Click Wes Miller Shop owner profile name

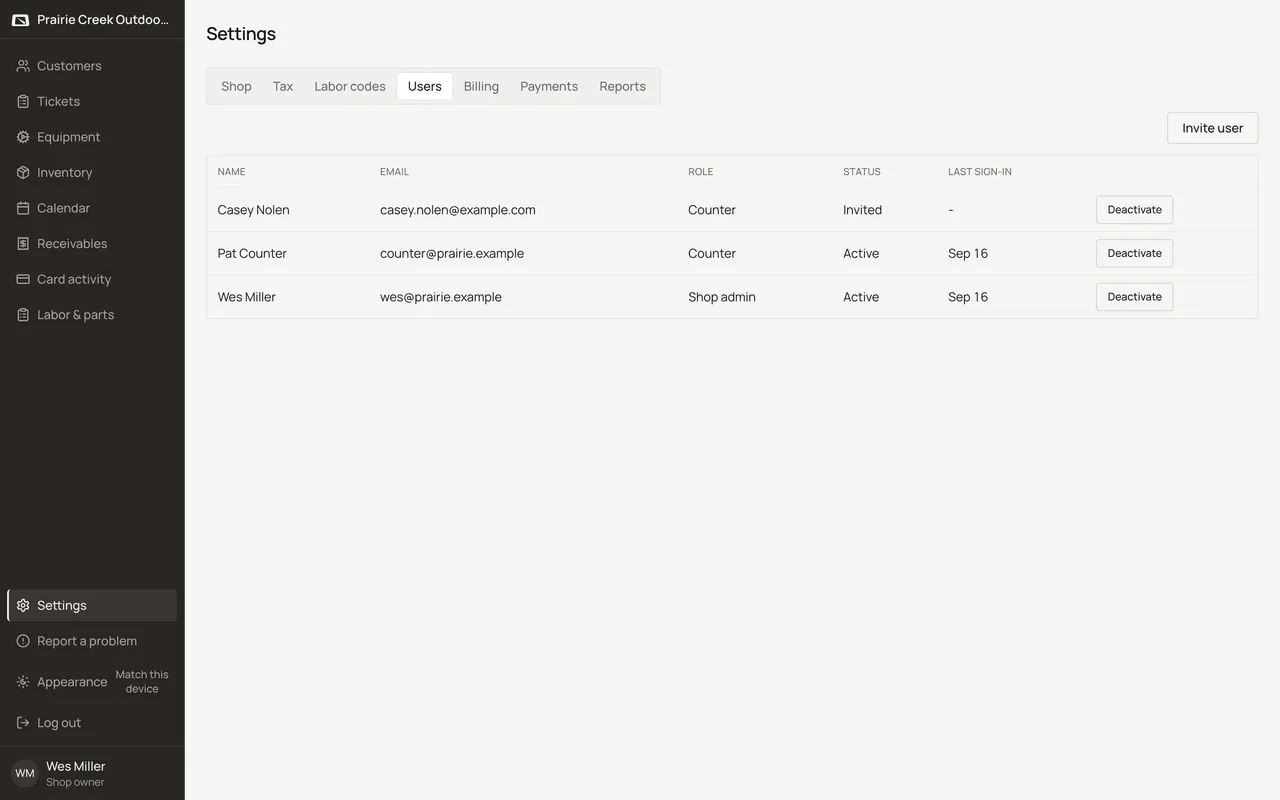click(76, 766)
